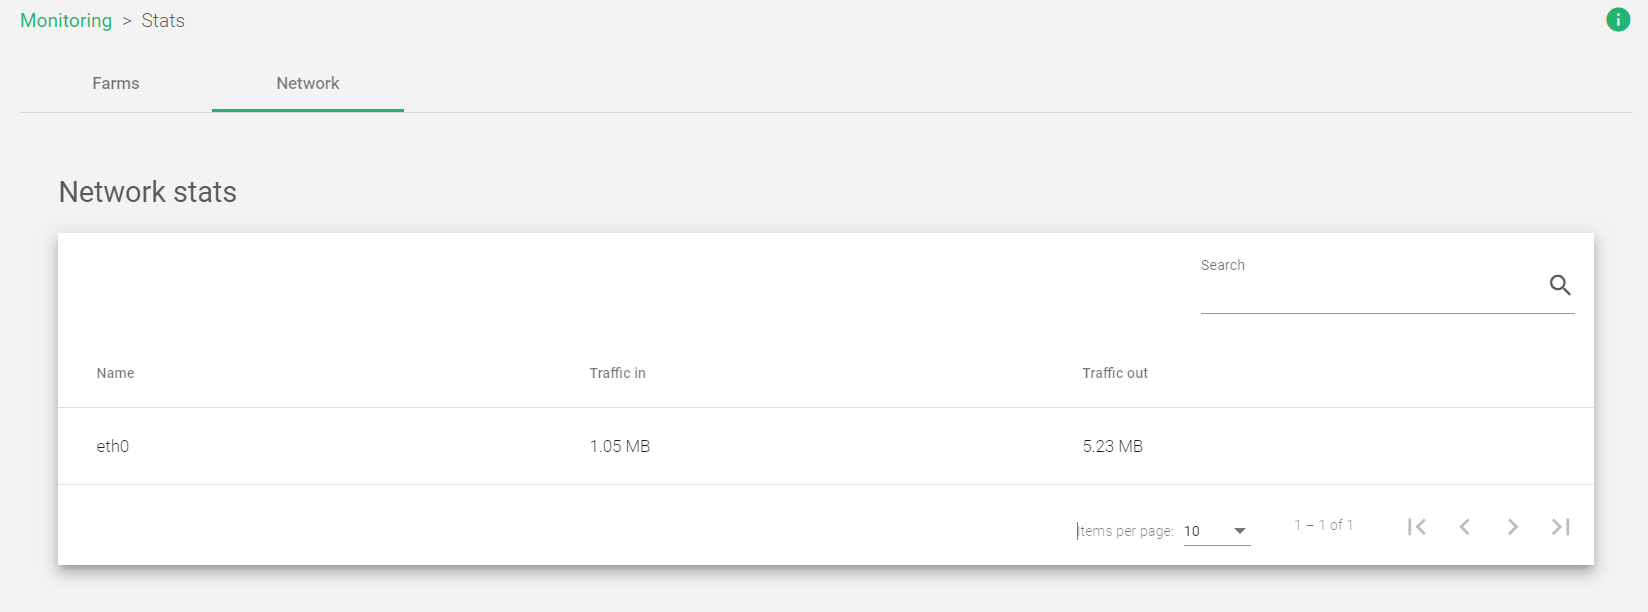Go to next page of table
1648x612 pixels.
coord(1513,527)
